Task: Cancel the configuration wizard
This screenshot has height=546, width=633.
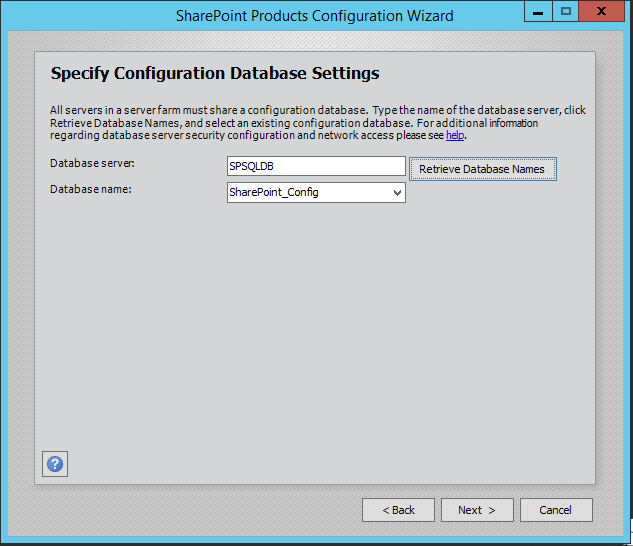Action: pyautogui.click(x=556, y=510)
